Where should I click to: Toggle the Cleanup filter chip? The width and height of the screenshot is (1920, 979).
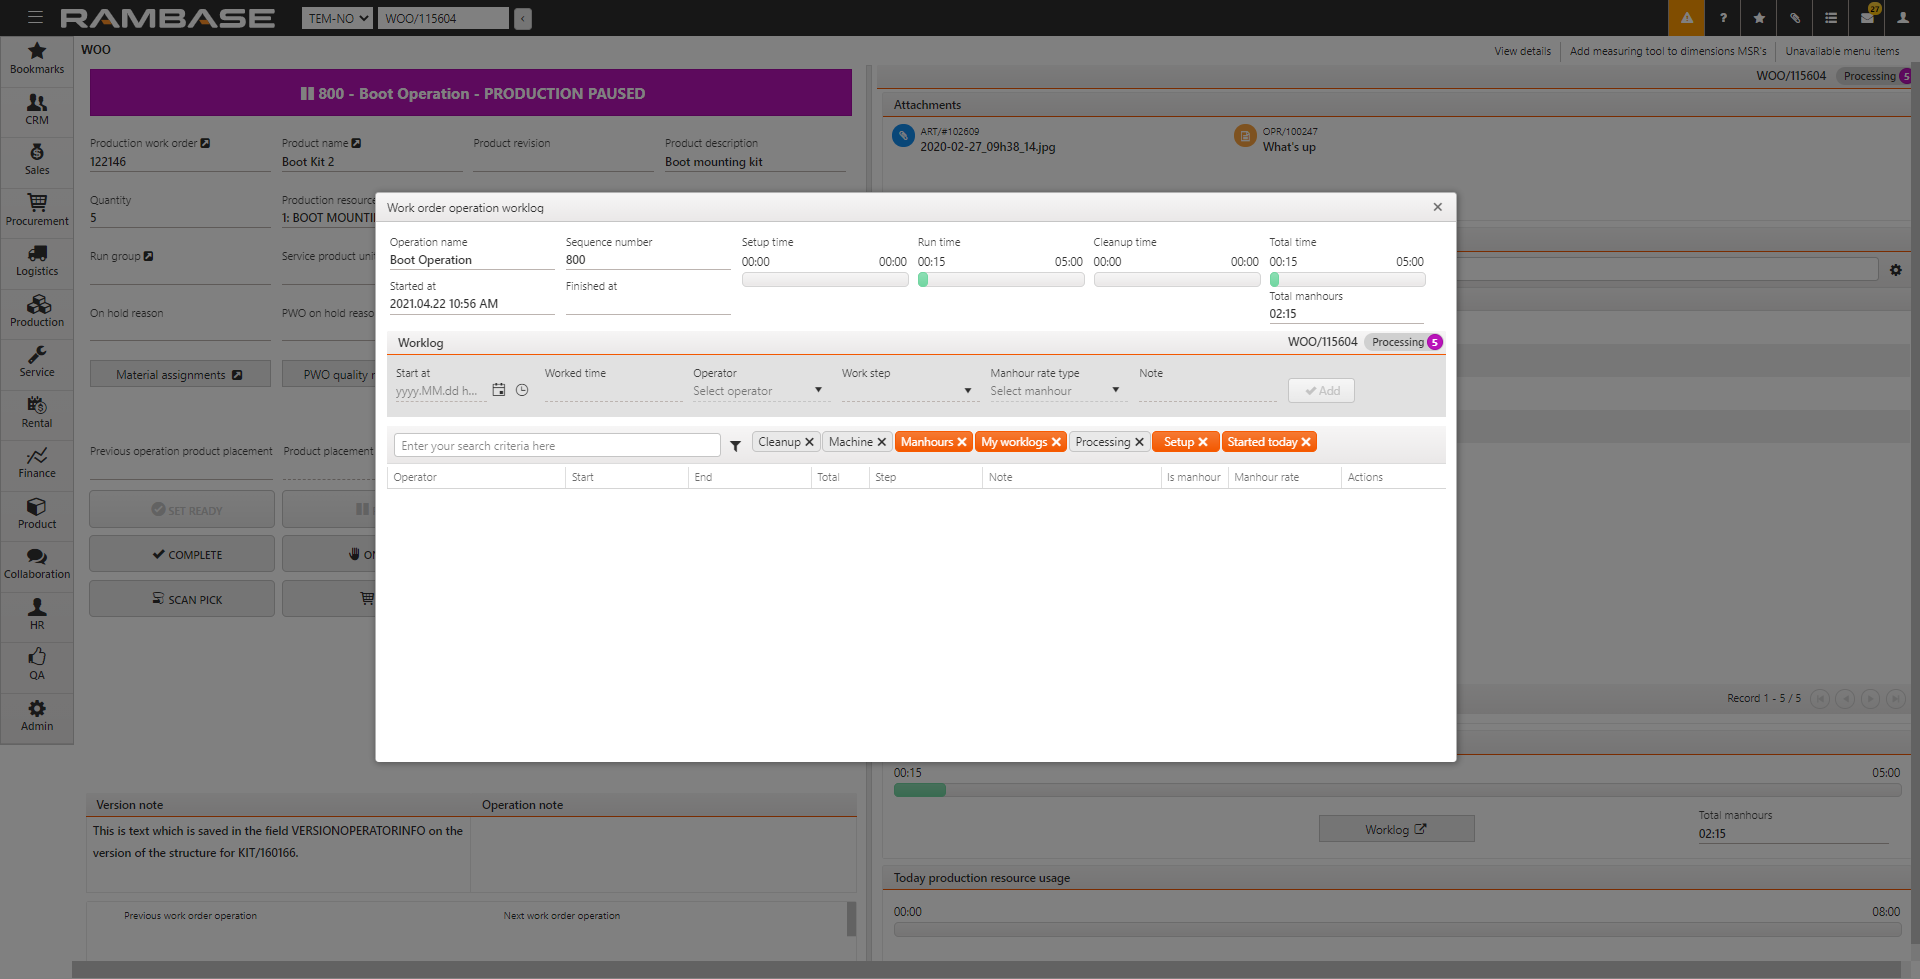779,442
